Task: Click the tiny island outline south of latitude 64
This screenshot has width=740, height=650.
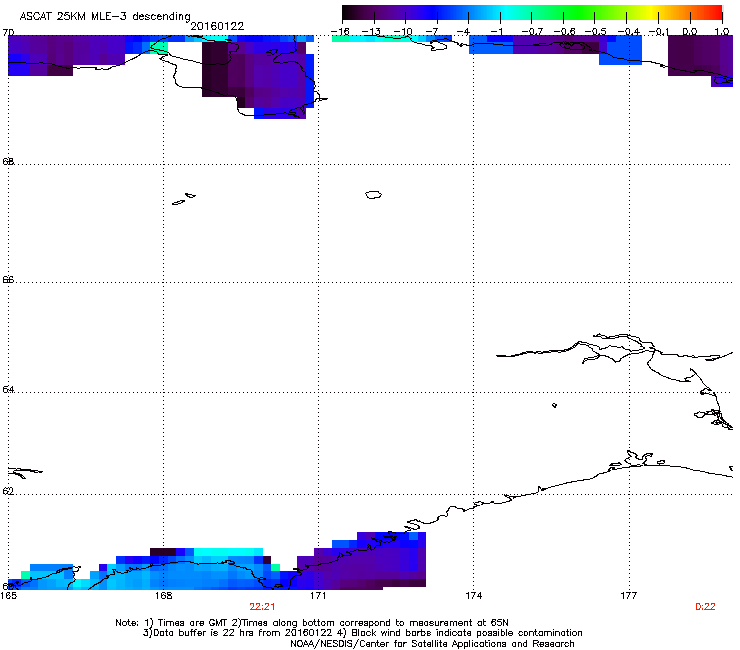Action: click(x=555, y=405)
